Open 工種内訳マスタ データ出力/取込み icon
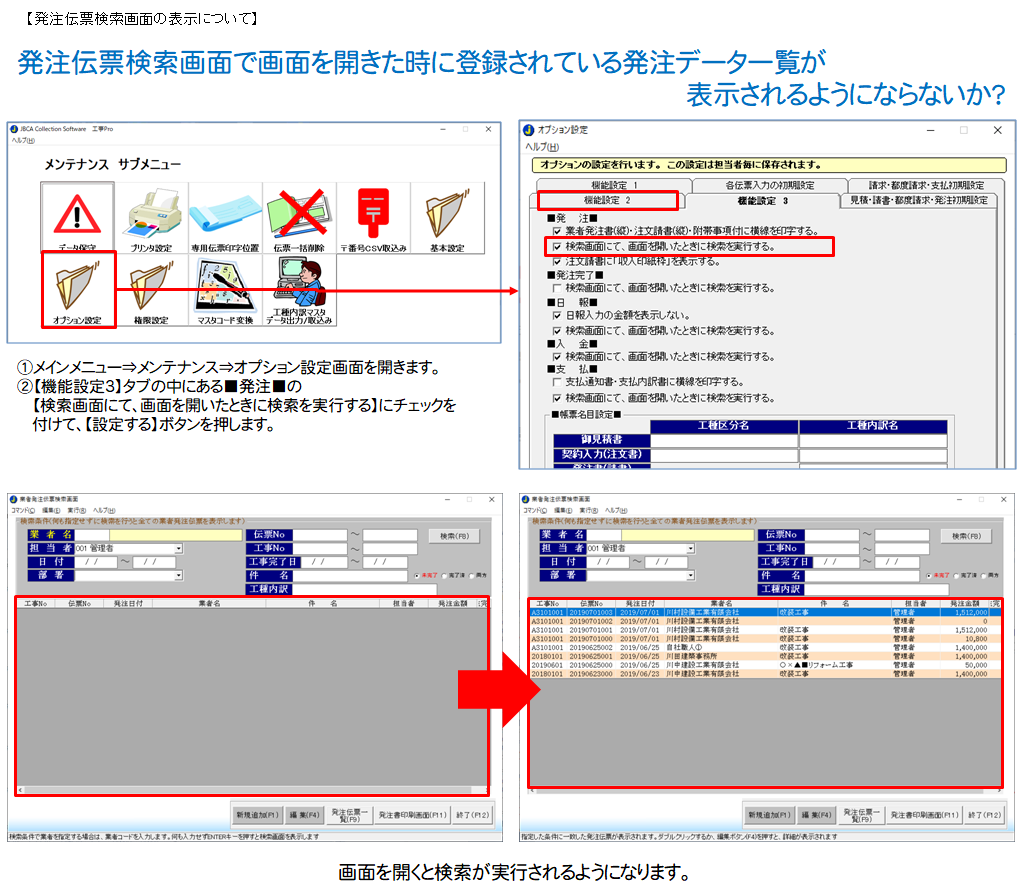The width and height of the screenshot is (1023, 889). (299, 291)
